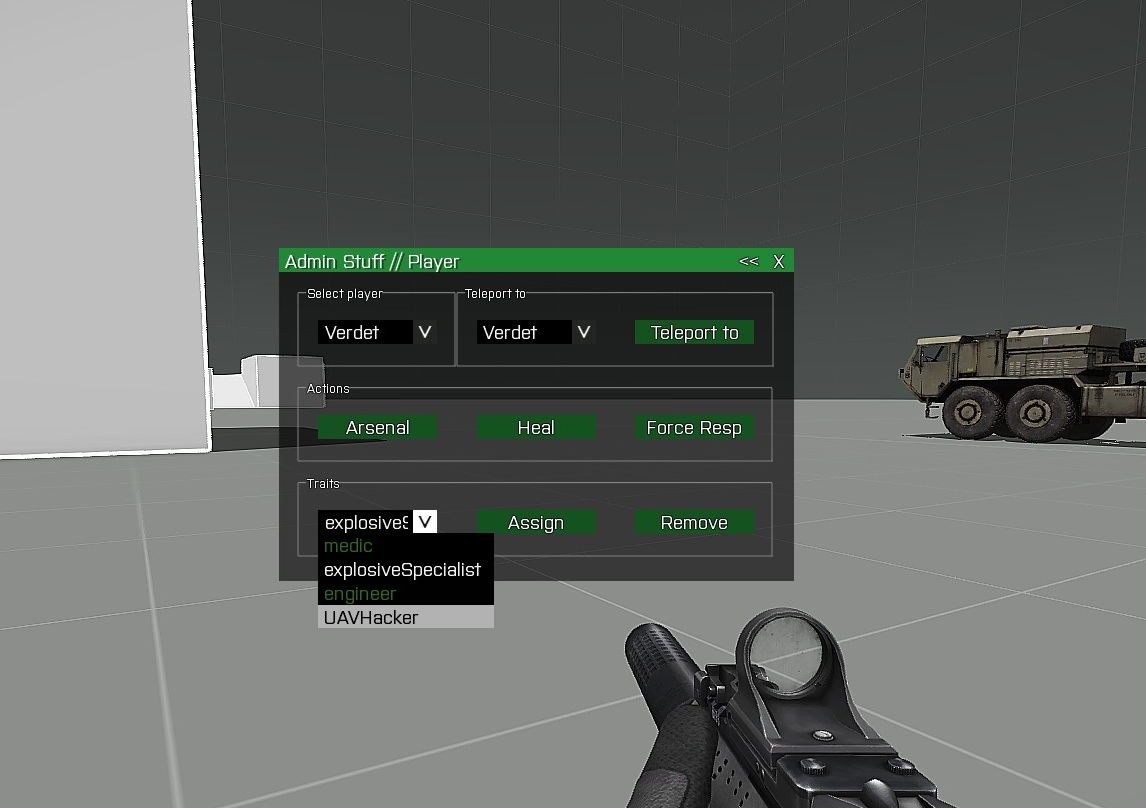The height and width of the screenshot is (808, 1146).
Task: Click the selected explosiveS trait field
Action: [365, 522]
